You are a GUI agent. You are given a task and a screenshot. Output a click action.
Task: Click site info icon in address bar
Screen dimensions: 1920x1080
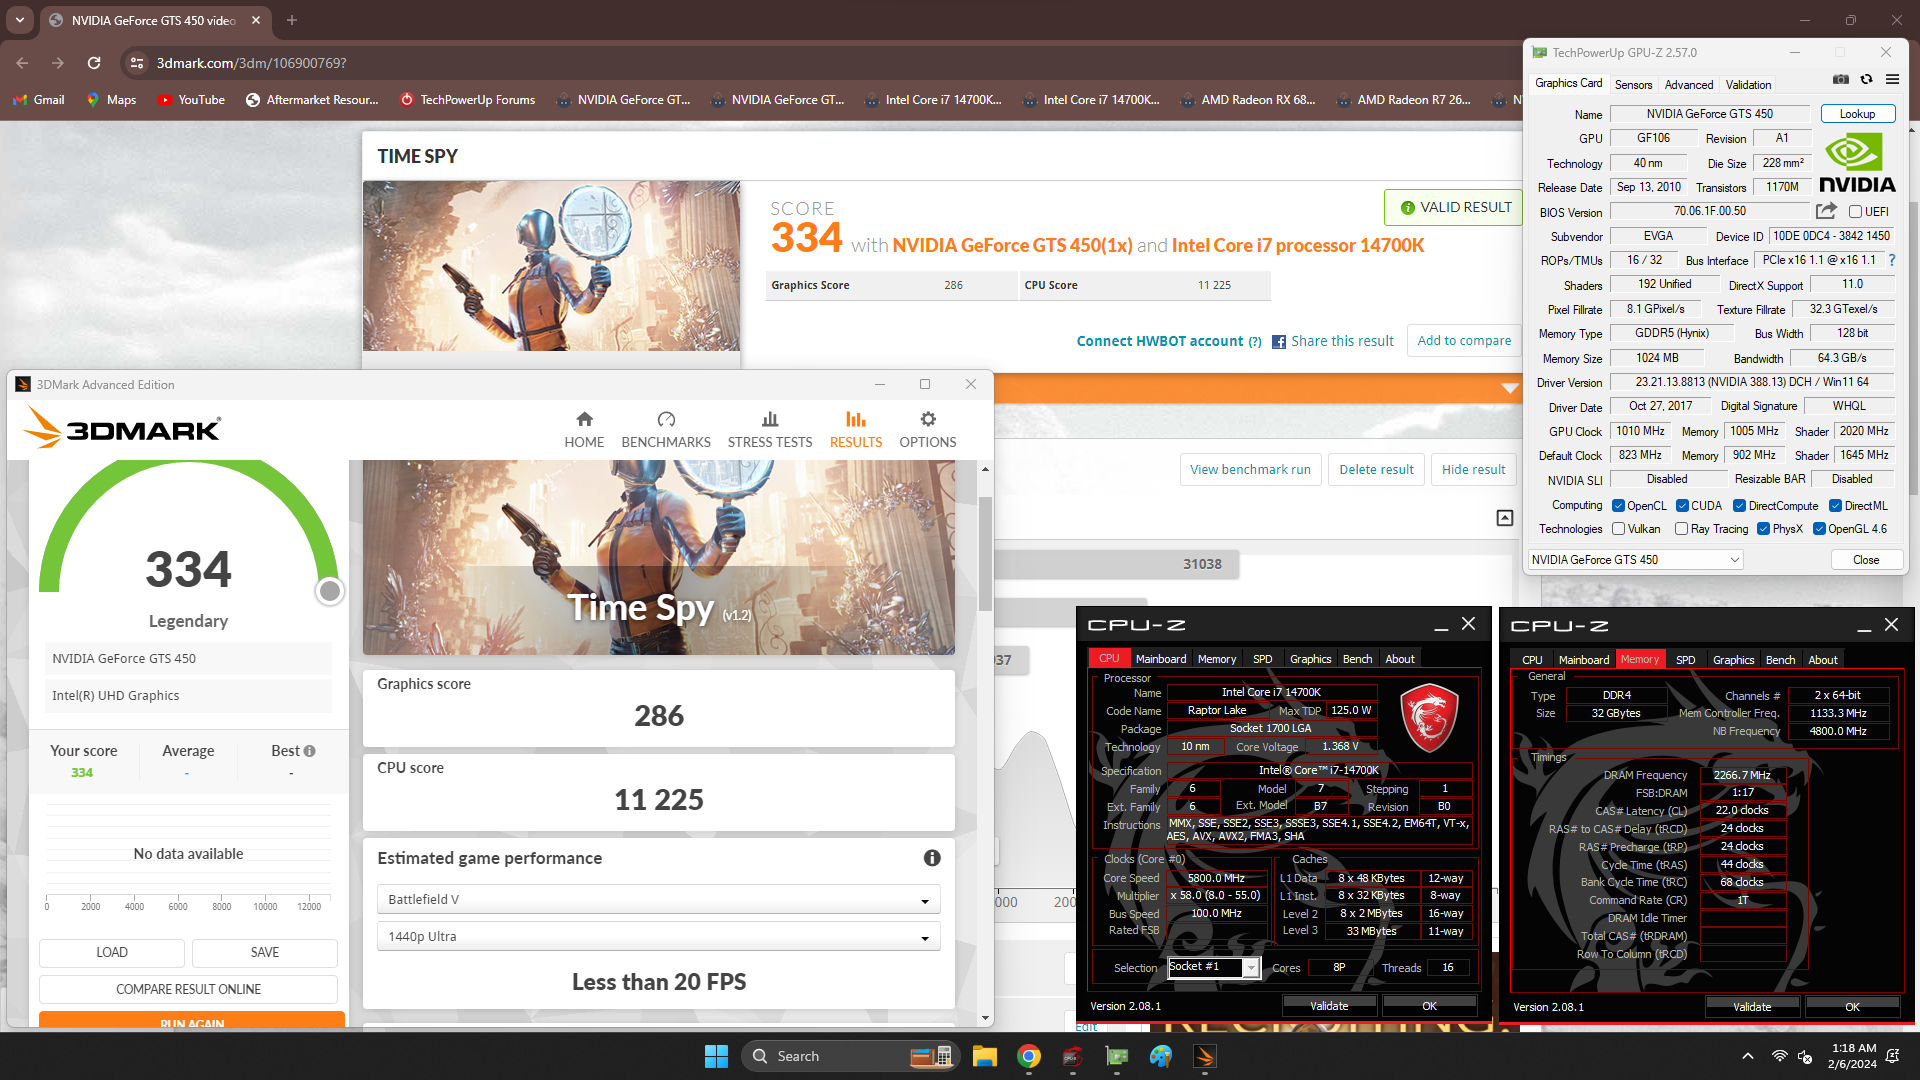(136, 63)
